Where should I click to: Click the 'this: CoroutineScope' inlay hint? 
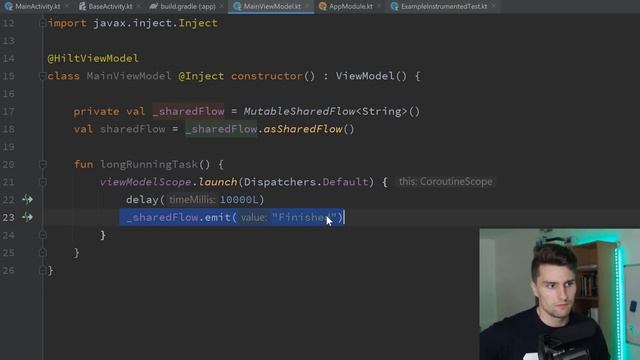coord(445,182)
